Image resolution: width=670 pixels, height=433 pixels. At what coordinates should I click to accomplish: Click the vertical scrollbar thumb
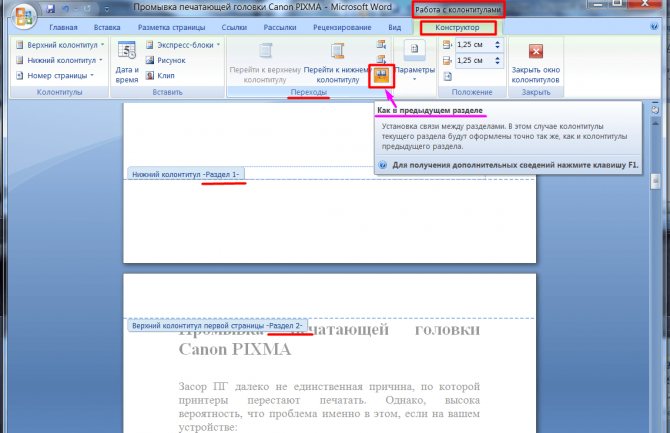click(655, 181)
